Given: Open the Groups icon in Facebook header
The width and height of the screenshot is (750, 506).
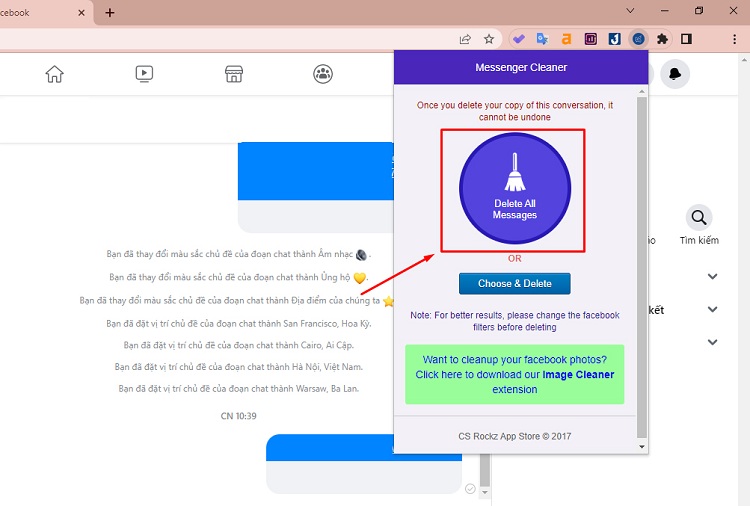Looking at the screenshot, I should pyautogui.click(x=323, y=74).
